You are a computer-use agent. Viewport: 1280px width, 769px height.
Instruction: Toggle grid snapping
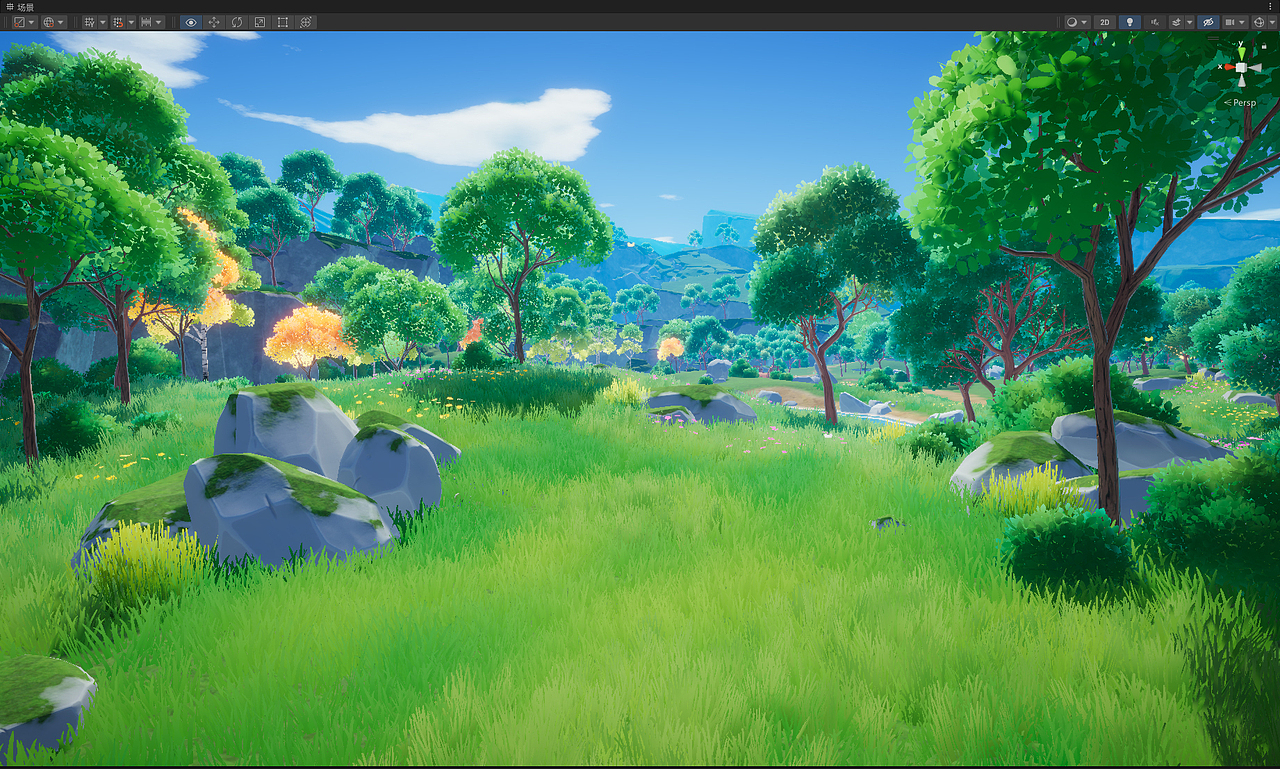tap(118, 22)
